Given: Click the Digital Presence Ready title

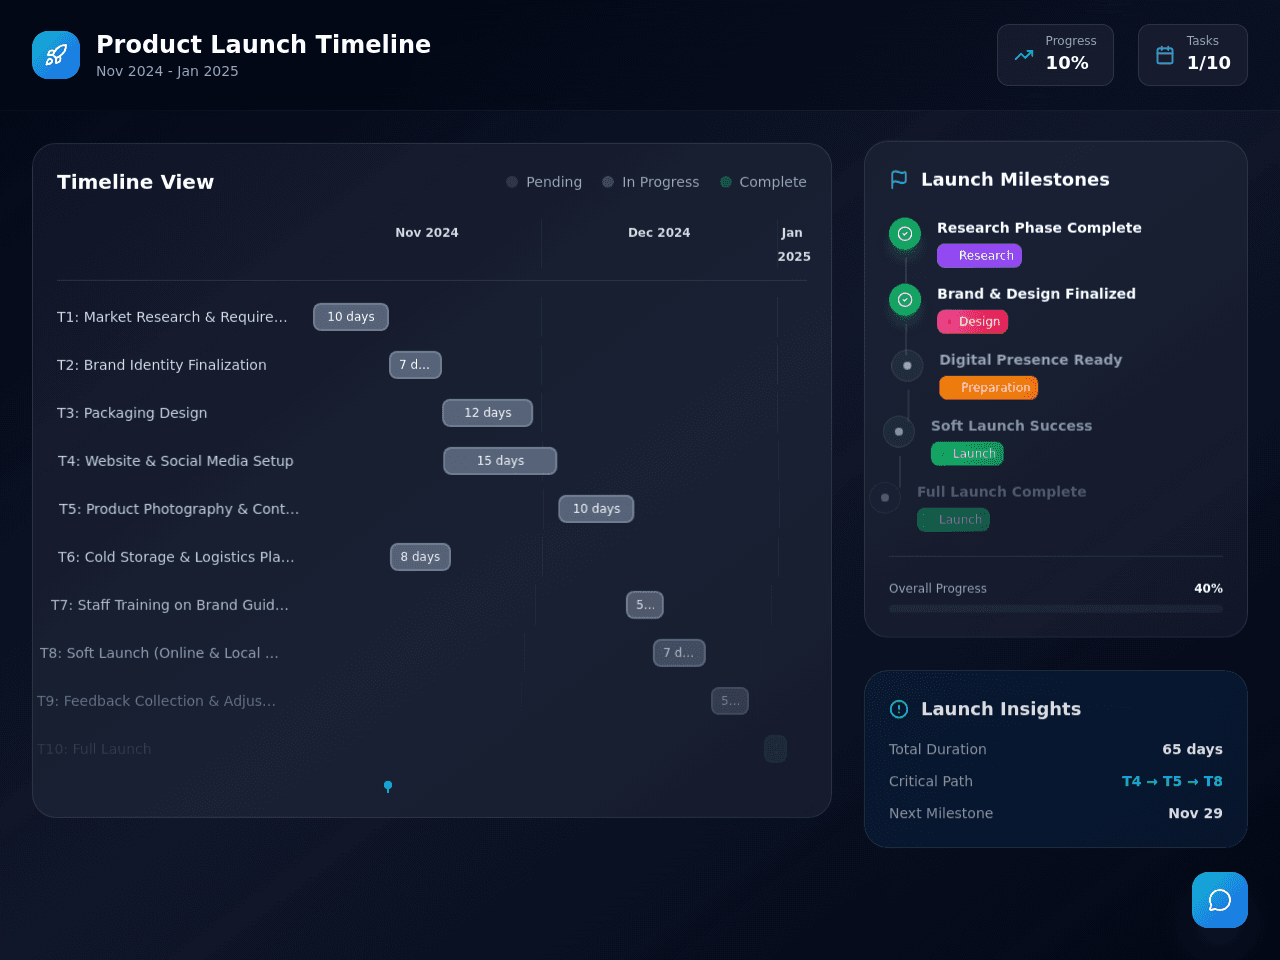Looking at the screenshot, I should point(1030,360).
